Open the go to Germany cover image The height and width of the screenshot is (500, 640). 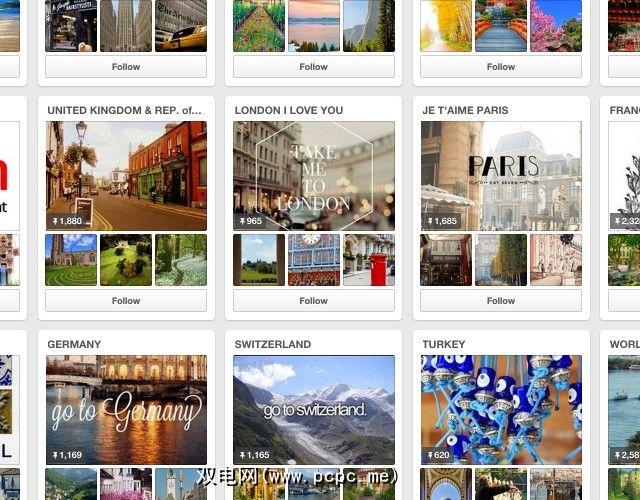click(x=126, y=410)
